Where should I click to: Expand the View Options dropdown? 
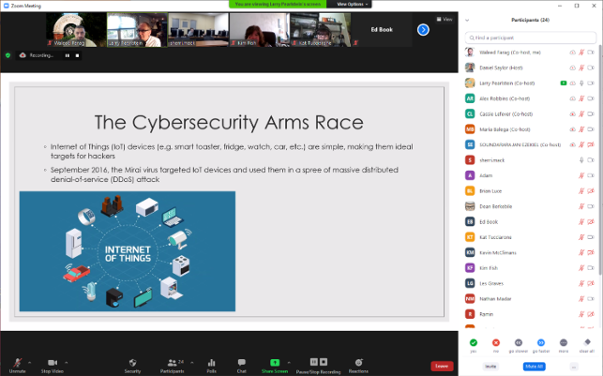[x=352, y=4]
